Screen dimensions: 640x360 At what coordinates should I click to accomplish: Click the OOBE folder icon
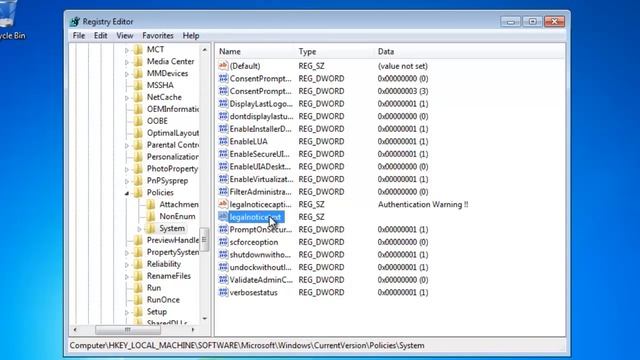pyautogui.click(x=138, y=121)
